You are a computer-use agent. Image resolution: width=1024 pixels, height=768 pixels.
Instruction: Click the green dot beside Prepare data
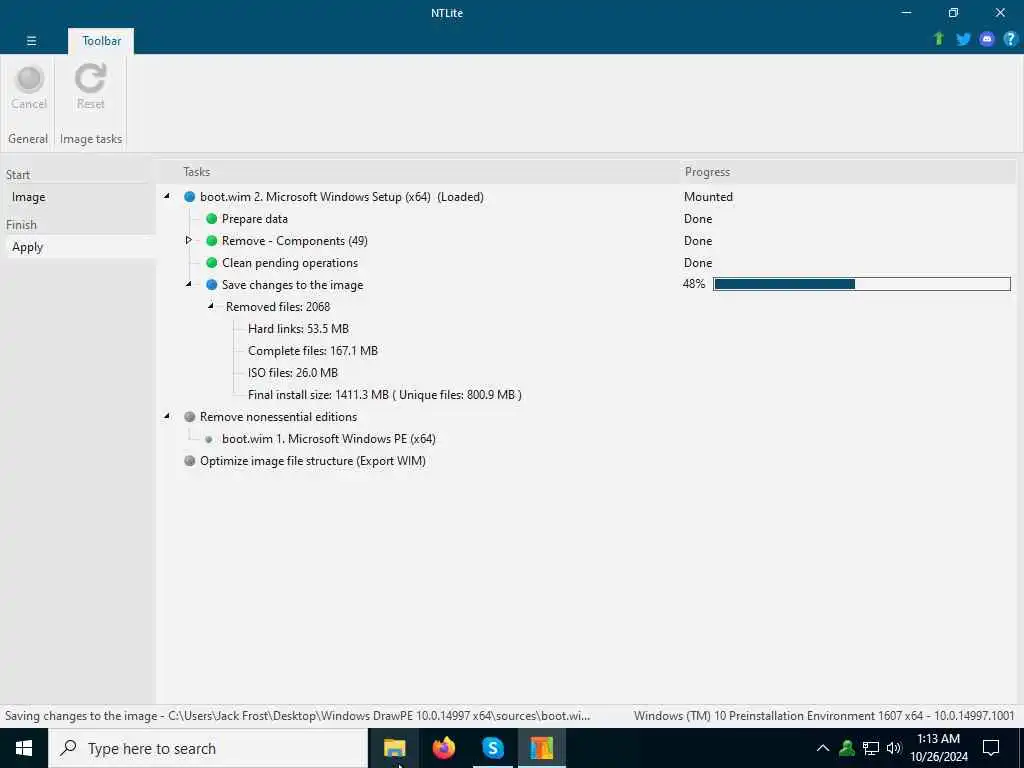[212, 219]
